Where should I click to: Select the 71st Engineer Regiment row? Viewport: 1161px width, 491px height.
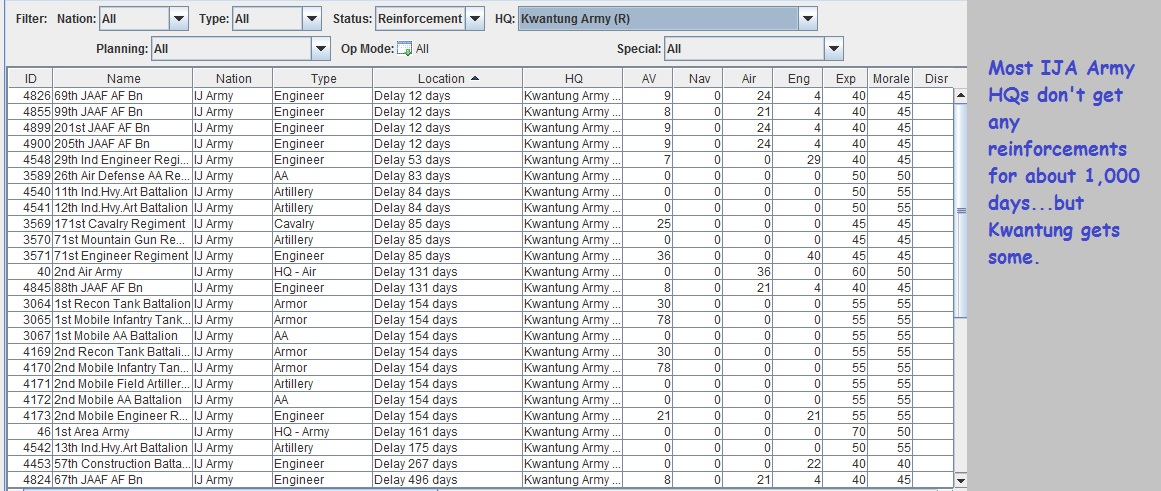click(x=480, y=255)
